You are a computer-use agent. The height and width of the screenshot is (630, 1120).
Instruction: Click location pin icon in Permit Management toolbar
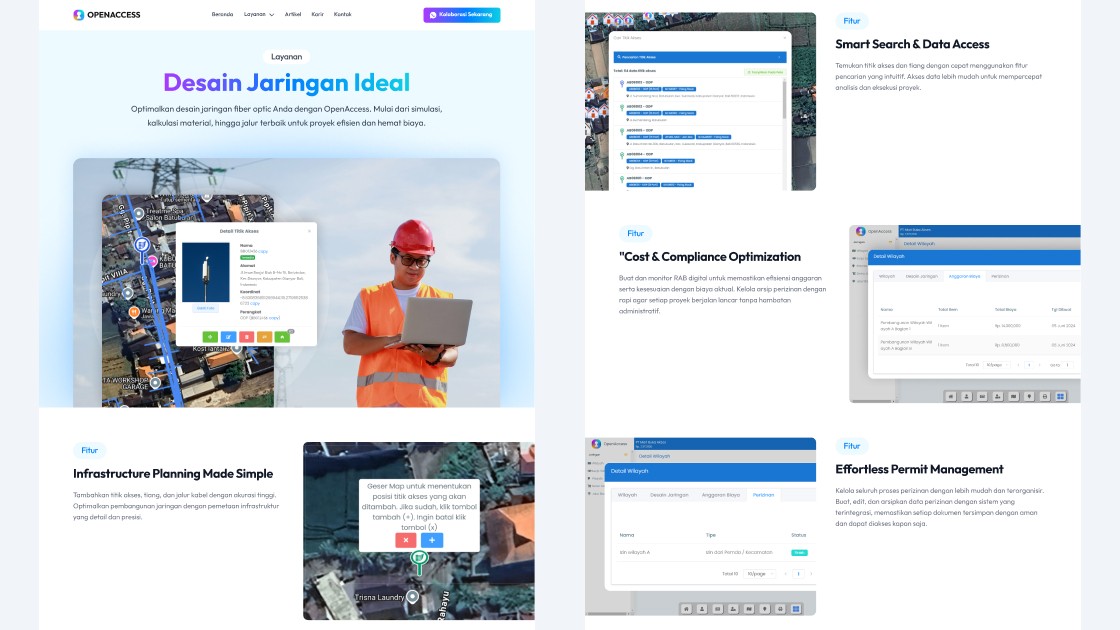point(764,609)
